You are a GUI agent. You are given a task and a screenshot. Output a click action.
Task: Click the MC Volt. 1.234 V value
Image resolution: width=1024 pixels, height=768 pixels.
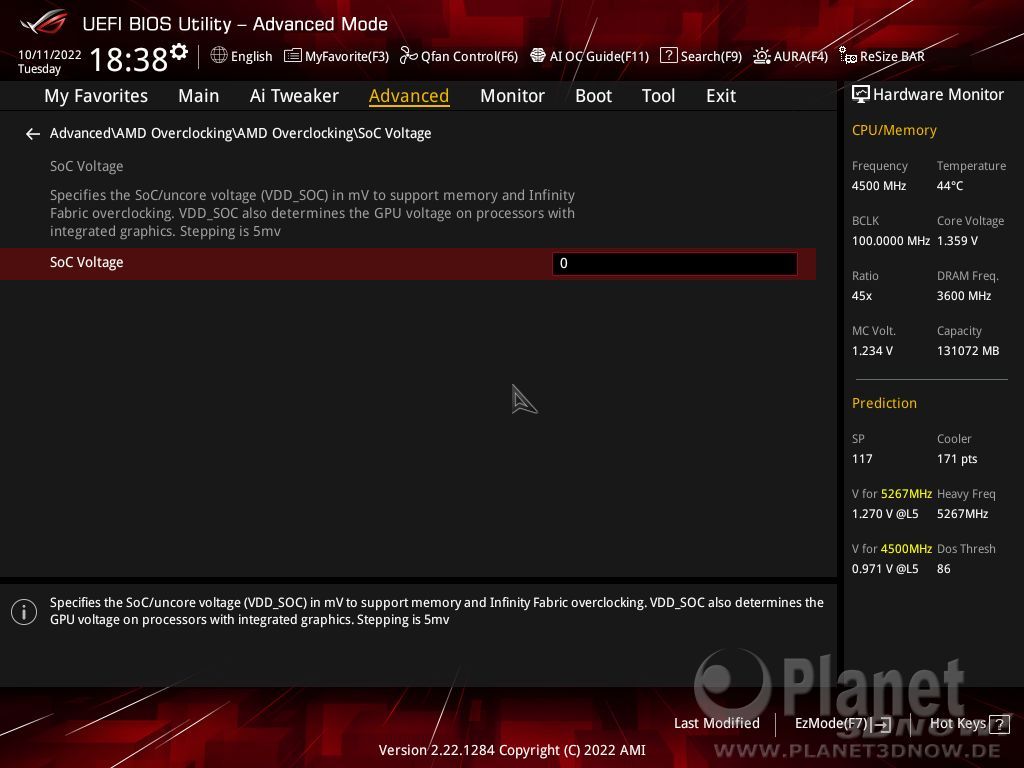[872, 351]
